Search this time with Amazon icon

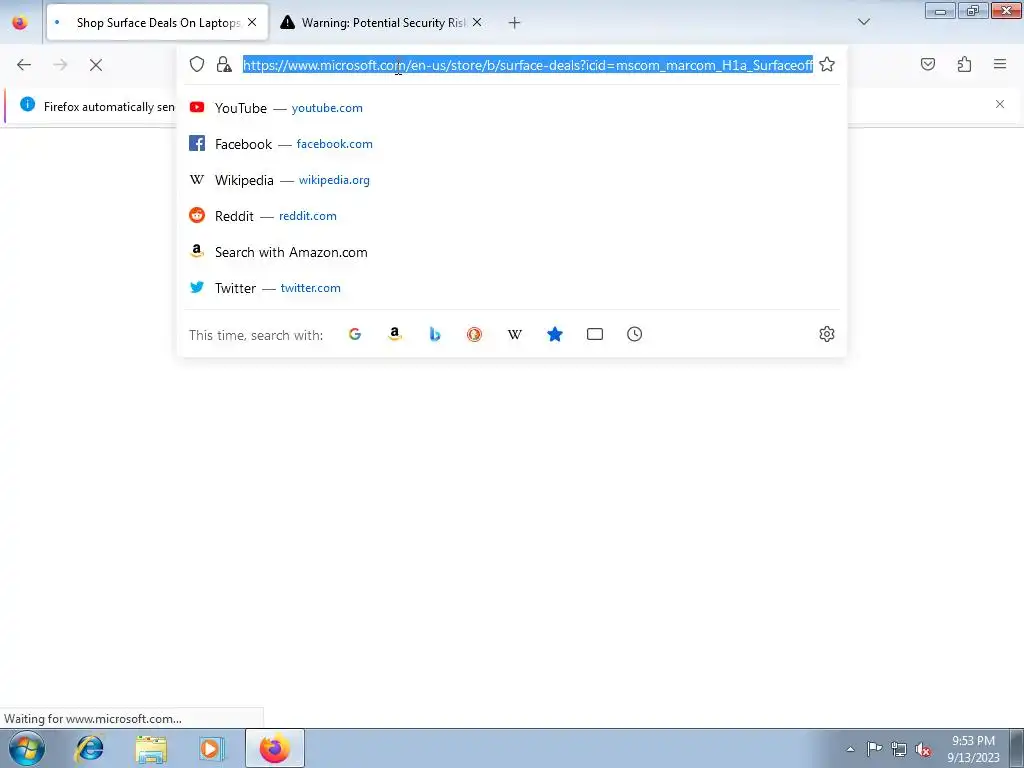tap(394, 334)
